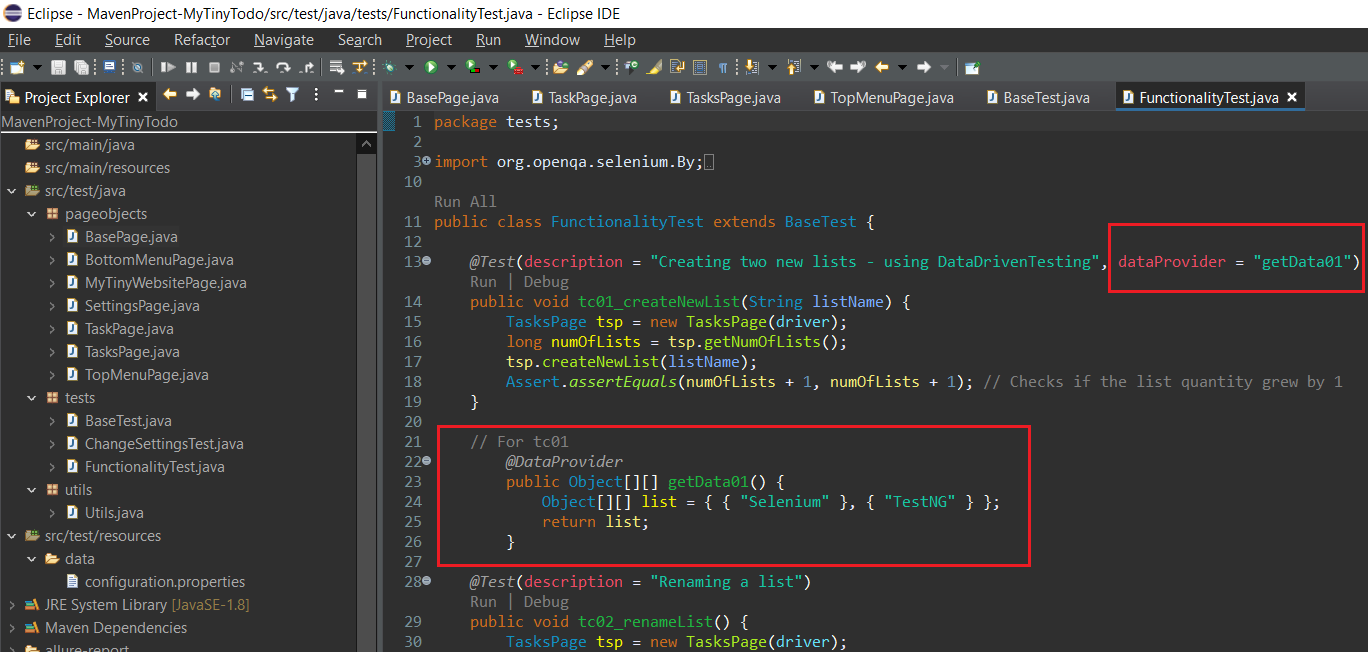The height and width of the screenshot is (656, 1368).
Task: Click the Debug bug icon in toolbar
Action: [x=387, y=67]
